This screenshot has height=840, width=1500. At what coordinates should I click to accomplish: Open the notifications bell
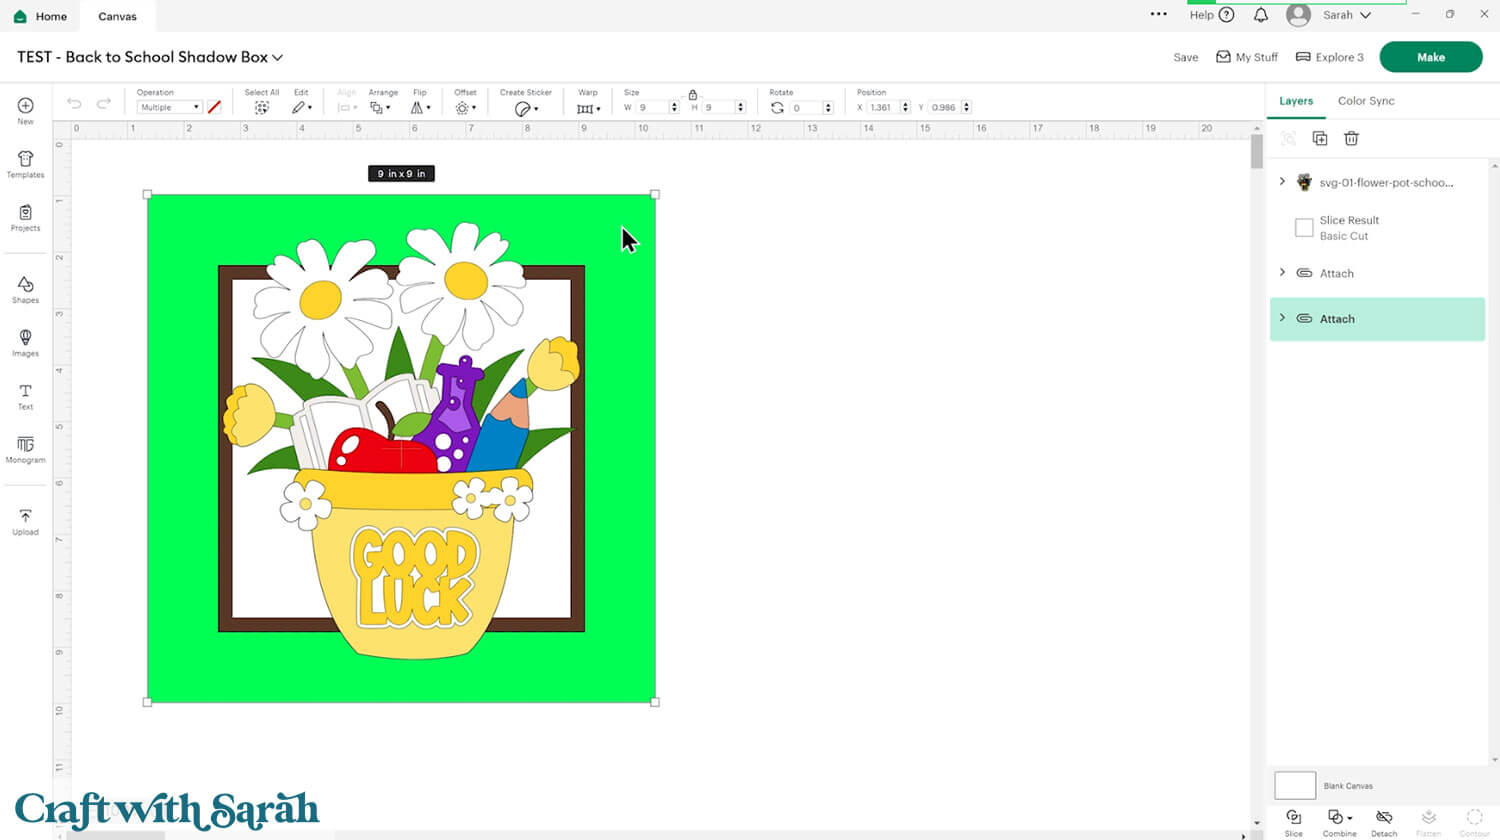[1261, 15]
